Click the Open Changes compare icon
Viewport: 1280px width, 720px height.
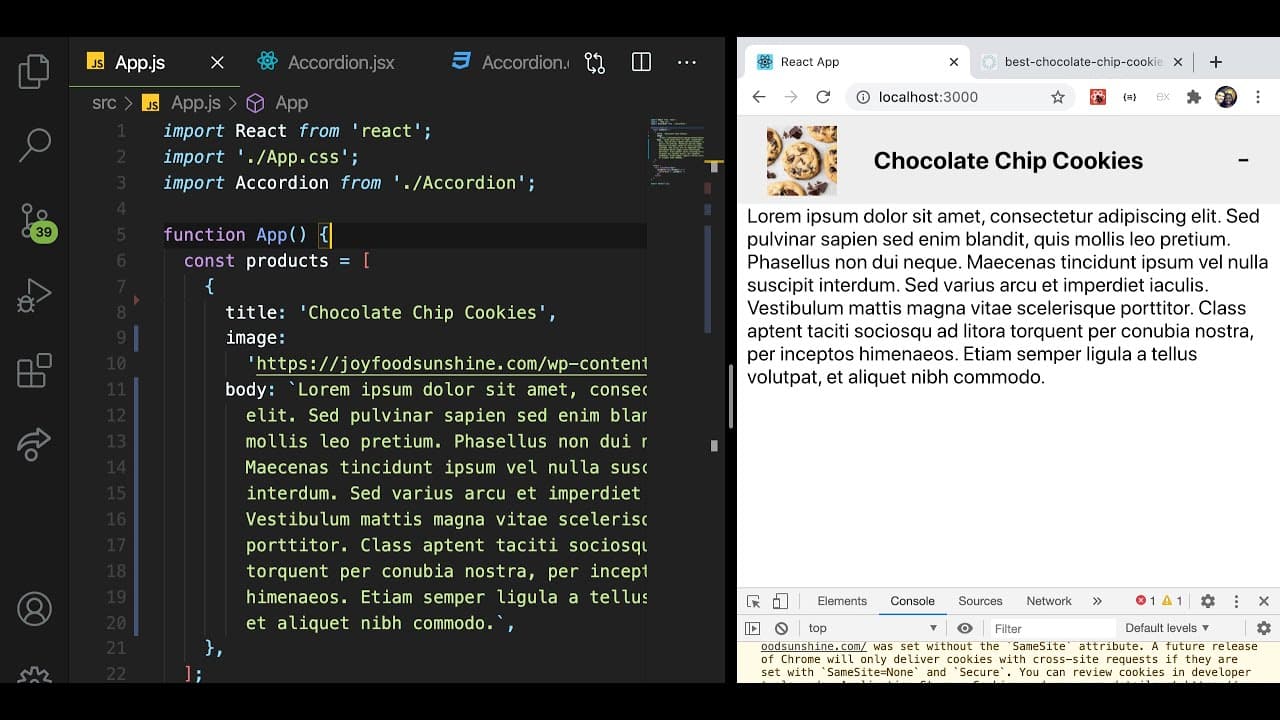(x=594, y=62)
